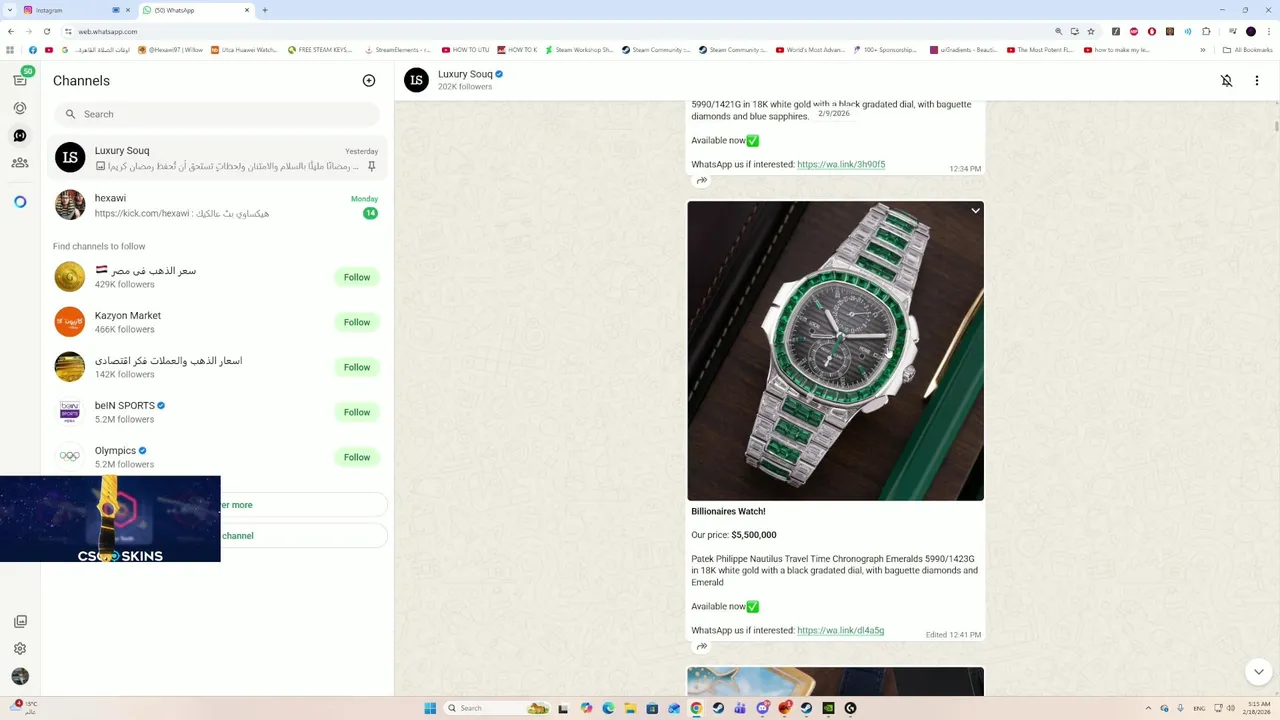Click the Search channels input field
The image size is (1280, 720).
(x=216, y=114)
